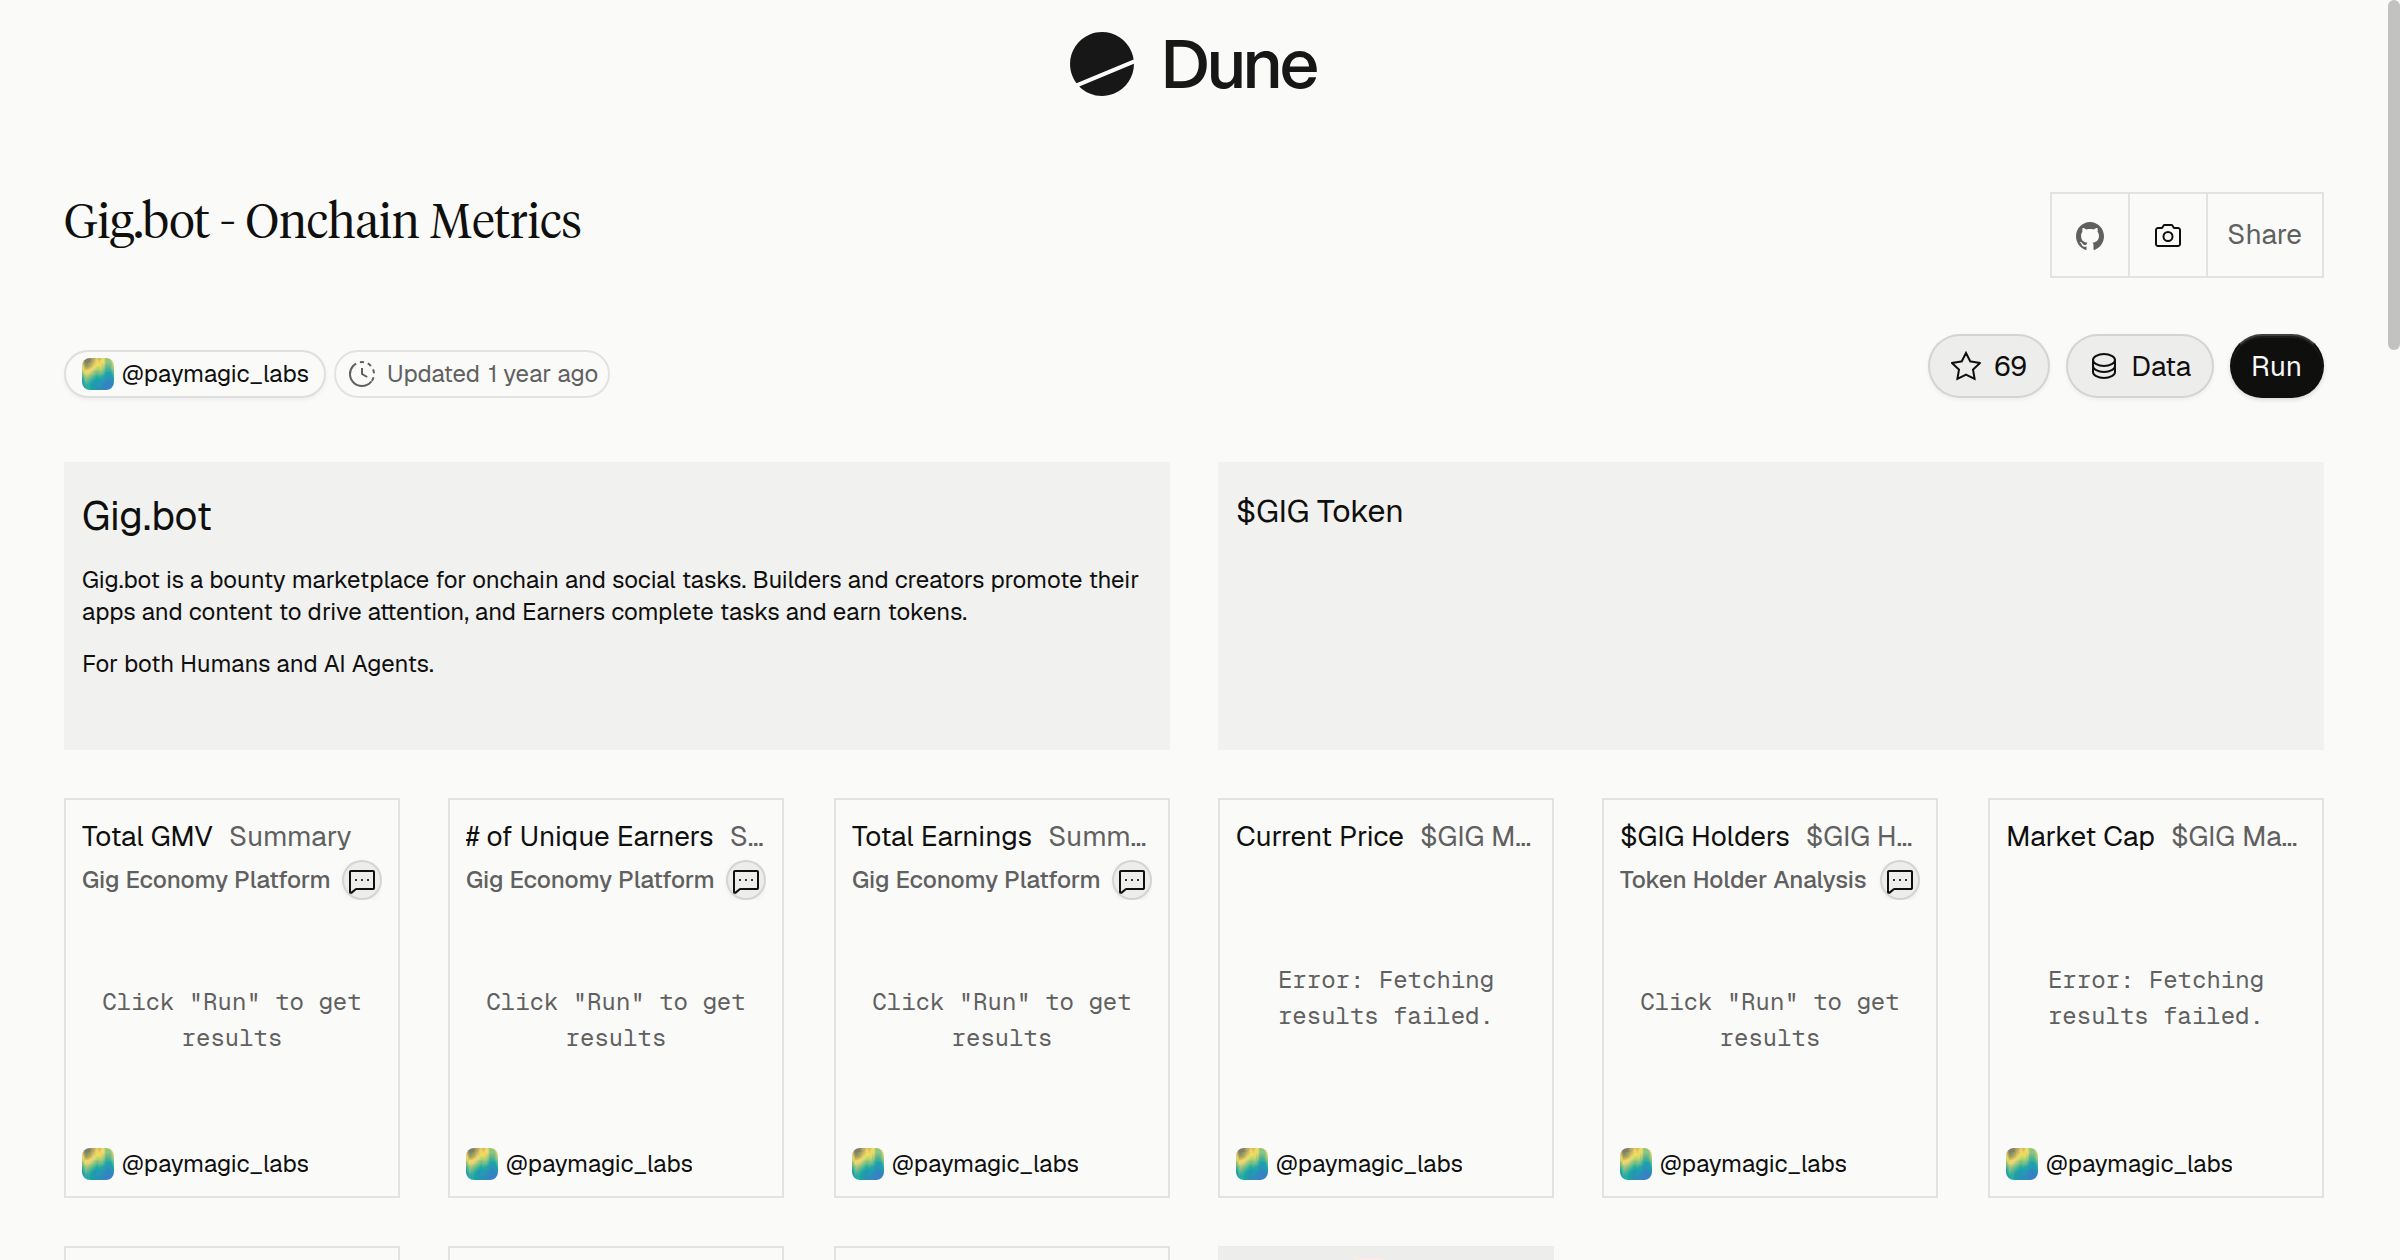Viewport: 2400px width, 1260px height.
Task: Click the star icon next to 69
Action: (x=1966, y=366)
